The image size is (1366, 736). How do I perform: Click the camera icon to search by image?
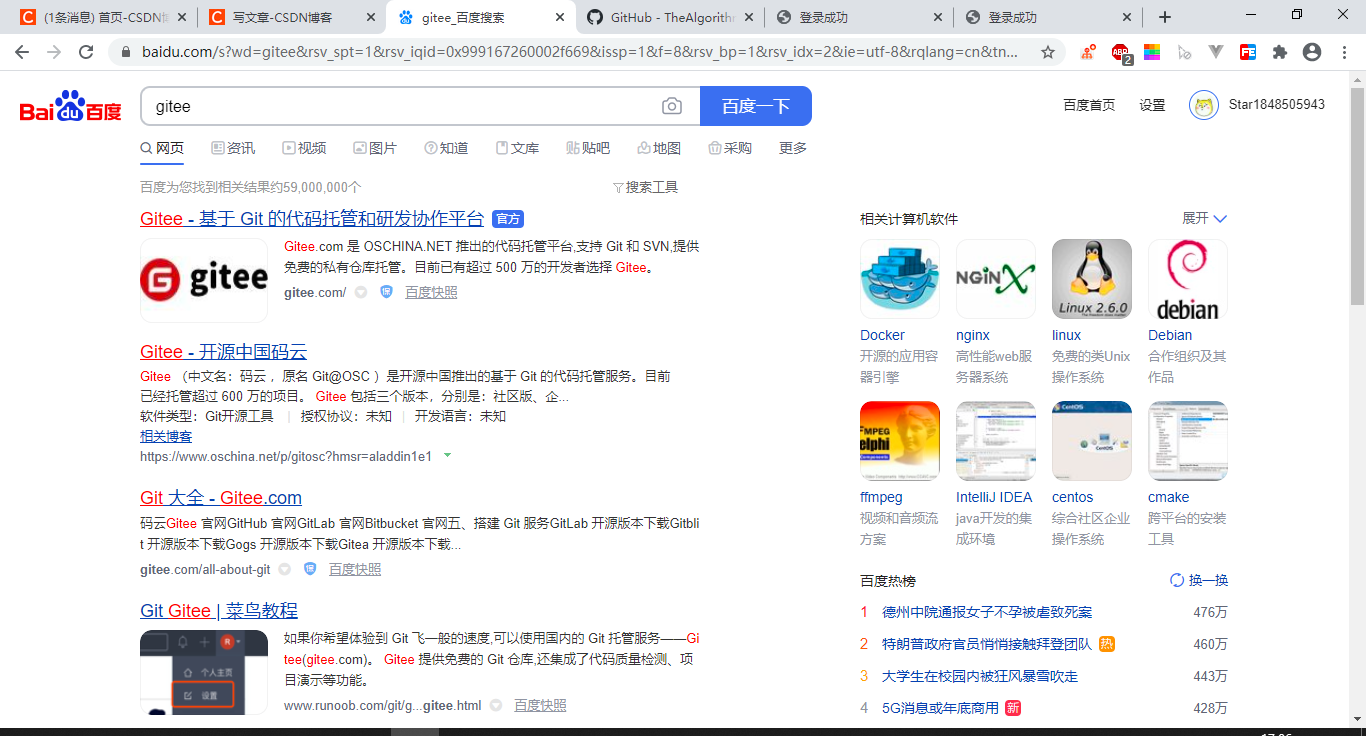(x=671, y=105)
